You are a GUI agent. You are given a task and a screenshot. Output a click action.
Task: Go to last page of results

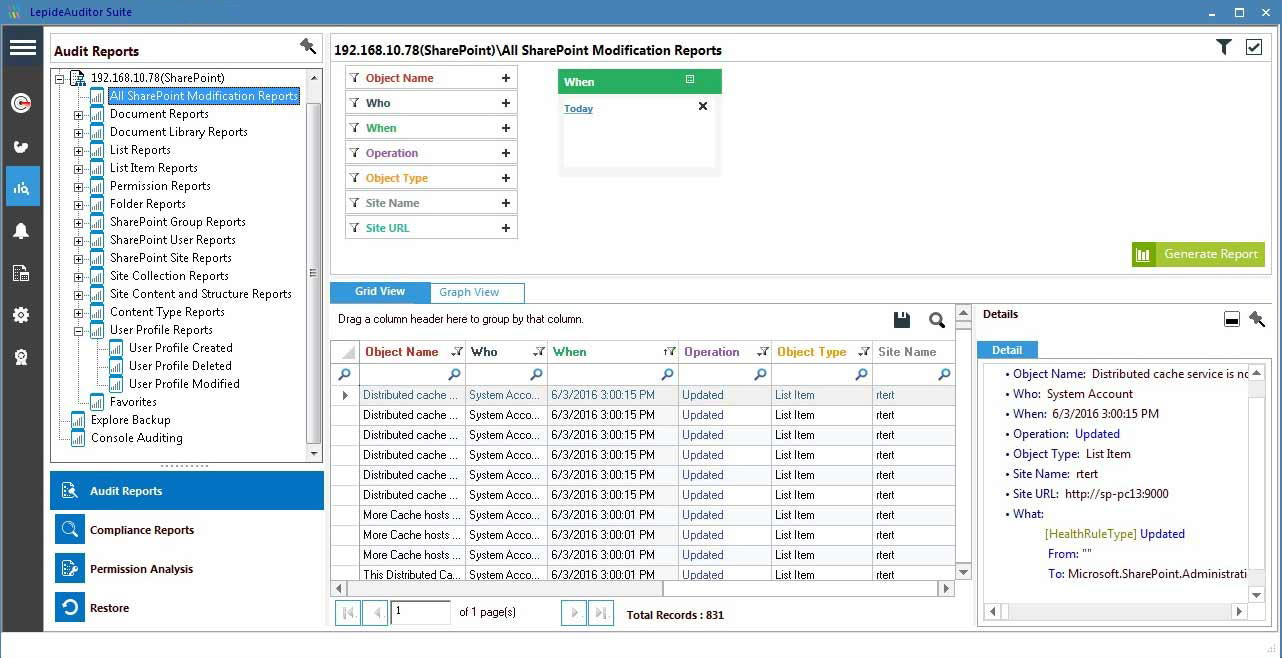601,613
